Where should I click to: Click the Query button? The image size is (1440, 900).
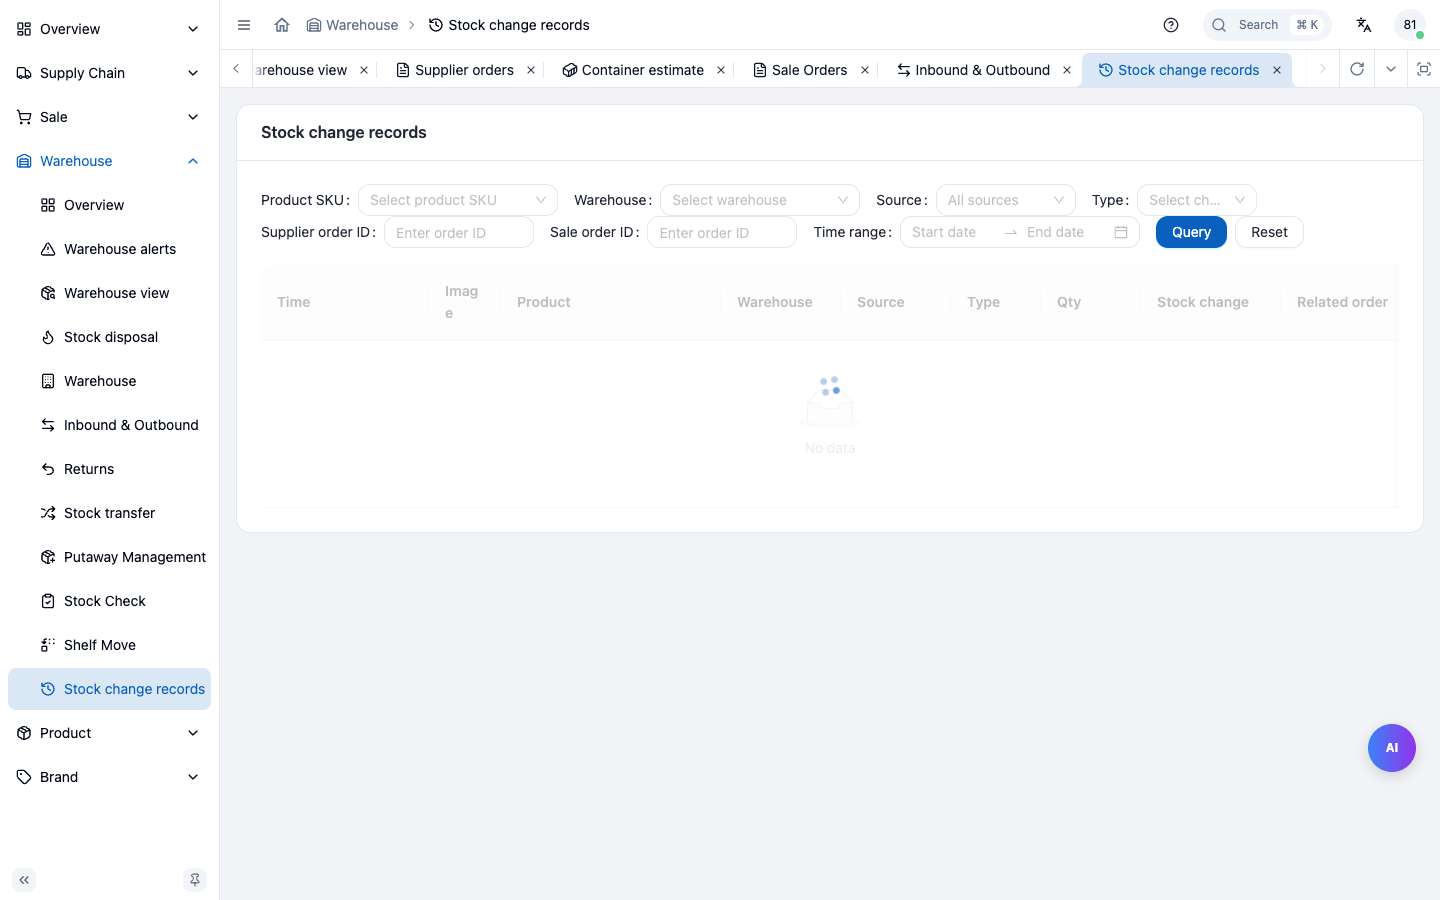(1191, 232)
